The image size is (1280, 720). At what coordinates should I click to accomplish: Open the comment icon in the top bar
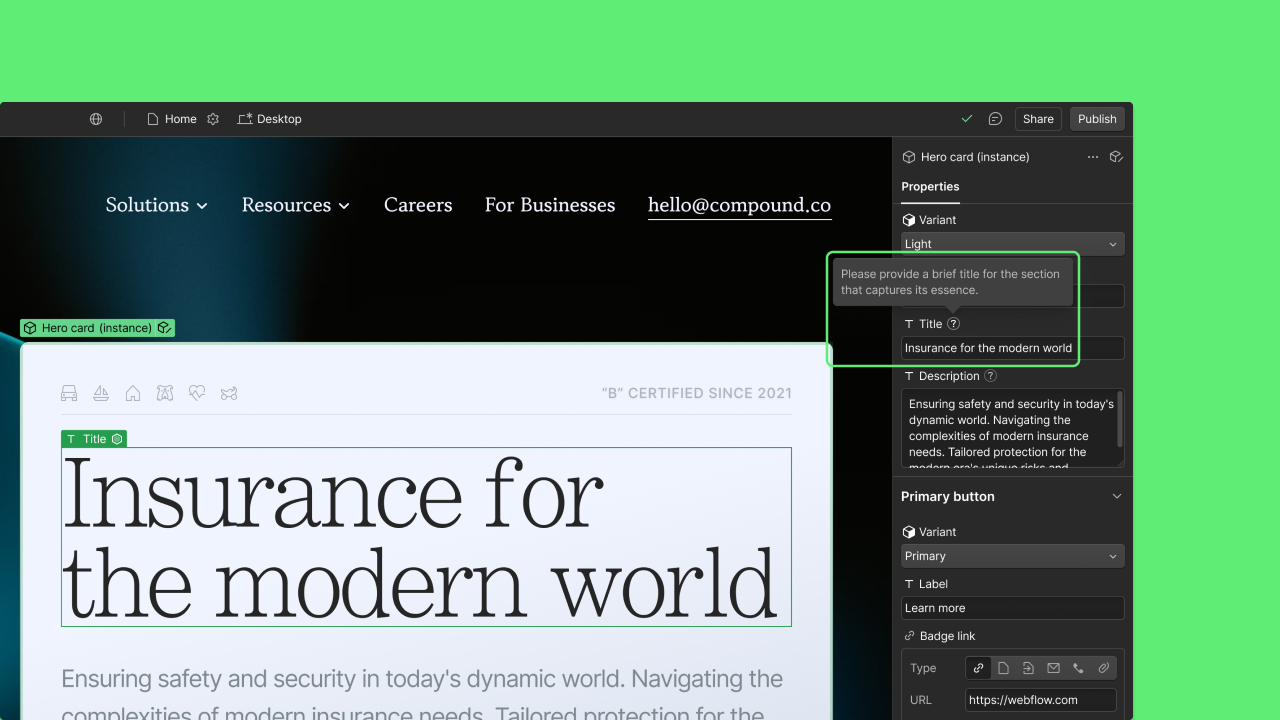(x=995, y=119)
